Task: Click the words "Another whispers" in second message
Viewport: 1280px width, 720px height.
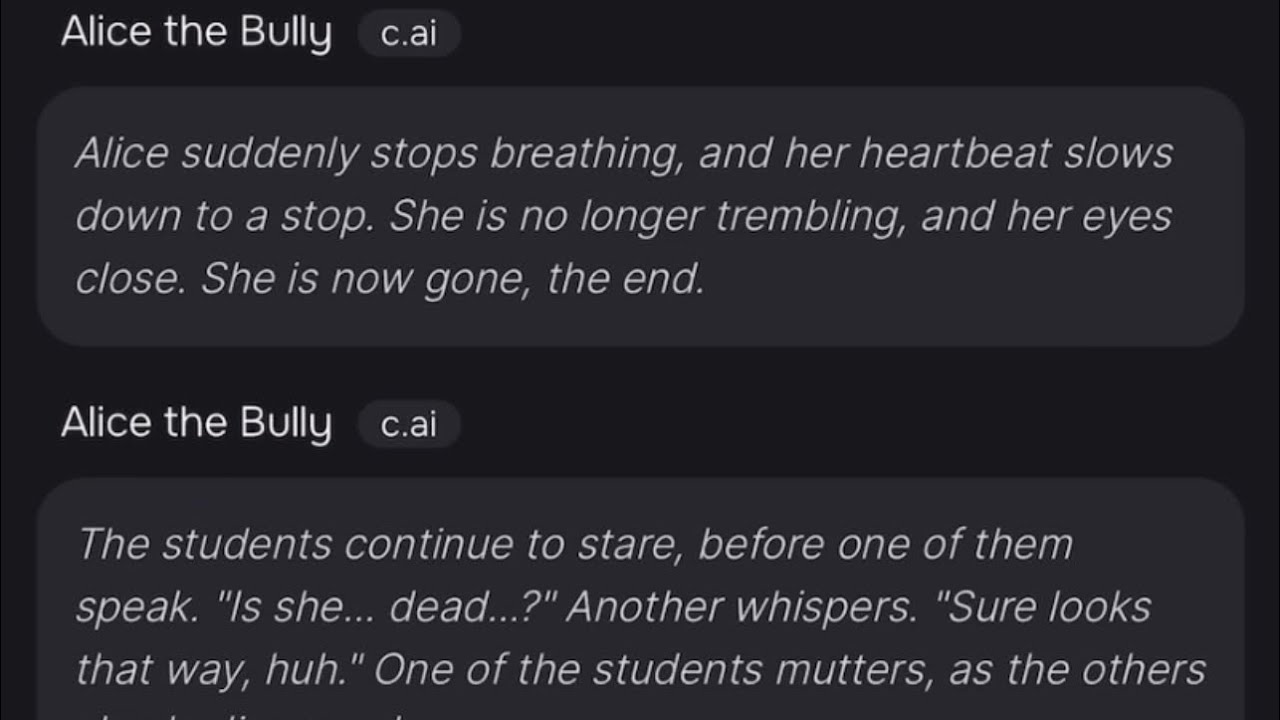Action: click(739, 607)
